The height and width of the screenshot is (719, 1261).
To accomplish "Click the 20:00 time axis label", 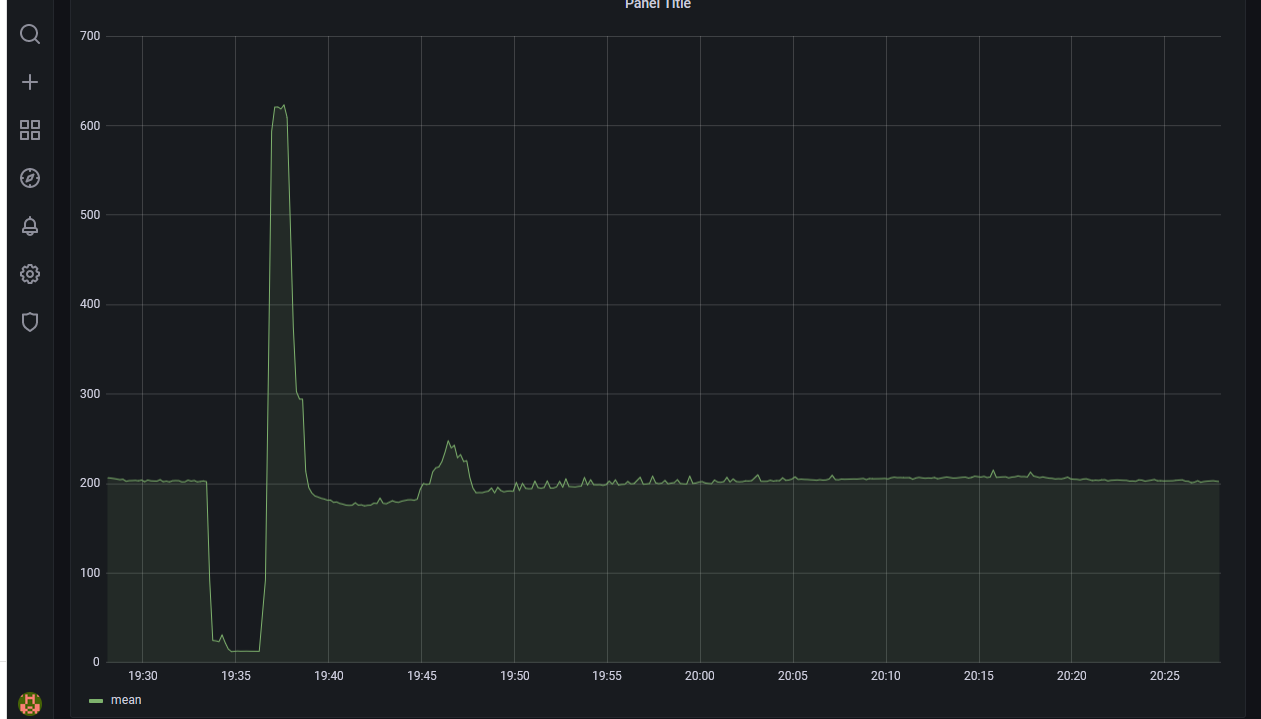I will point(700,676).
